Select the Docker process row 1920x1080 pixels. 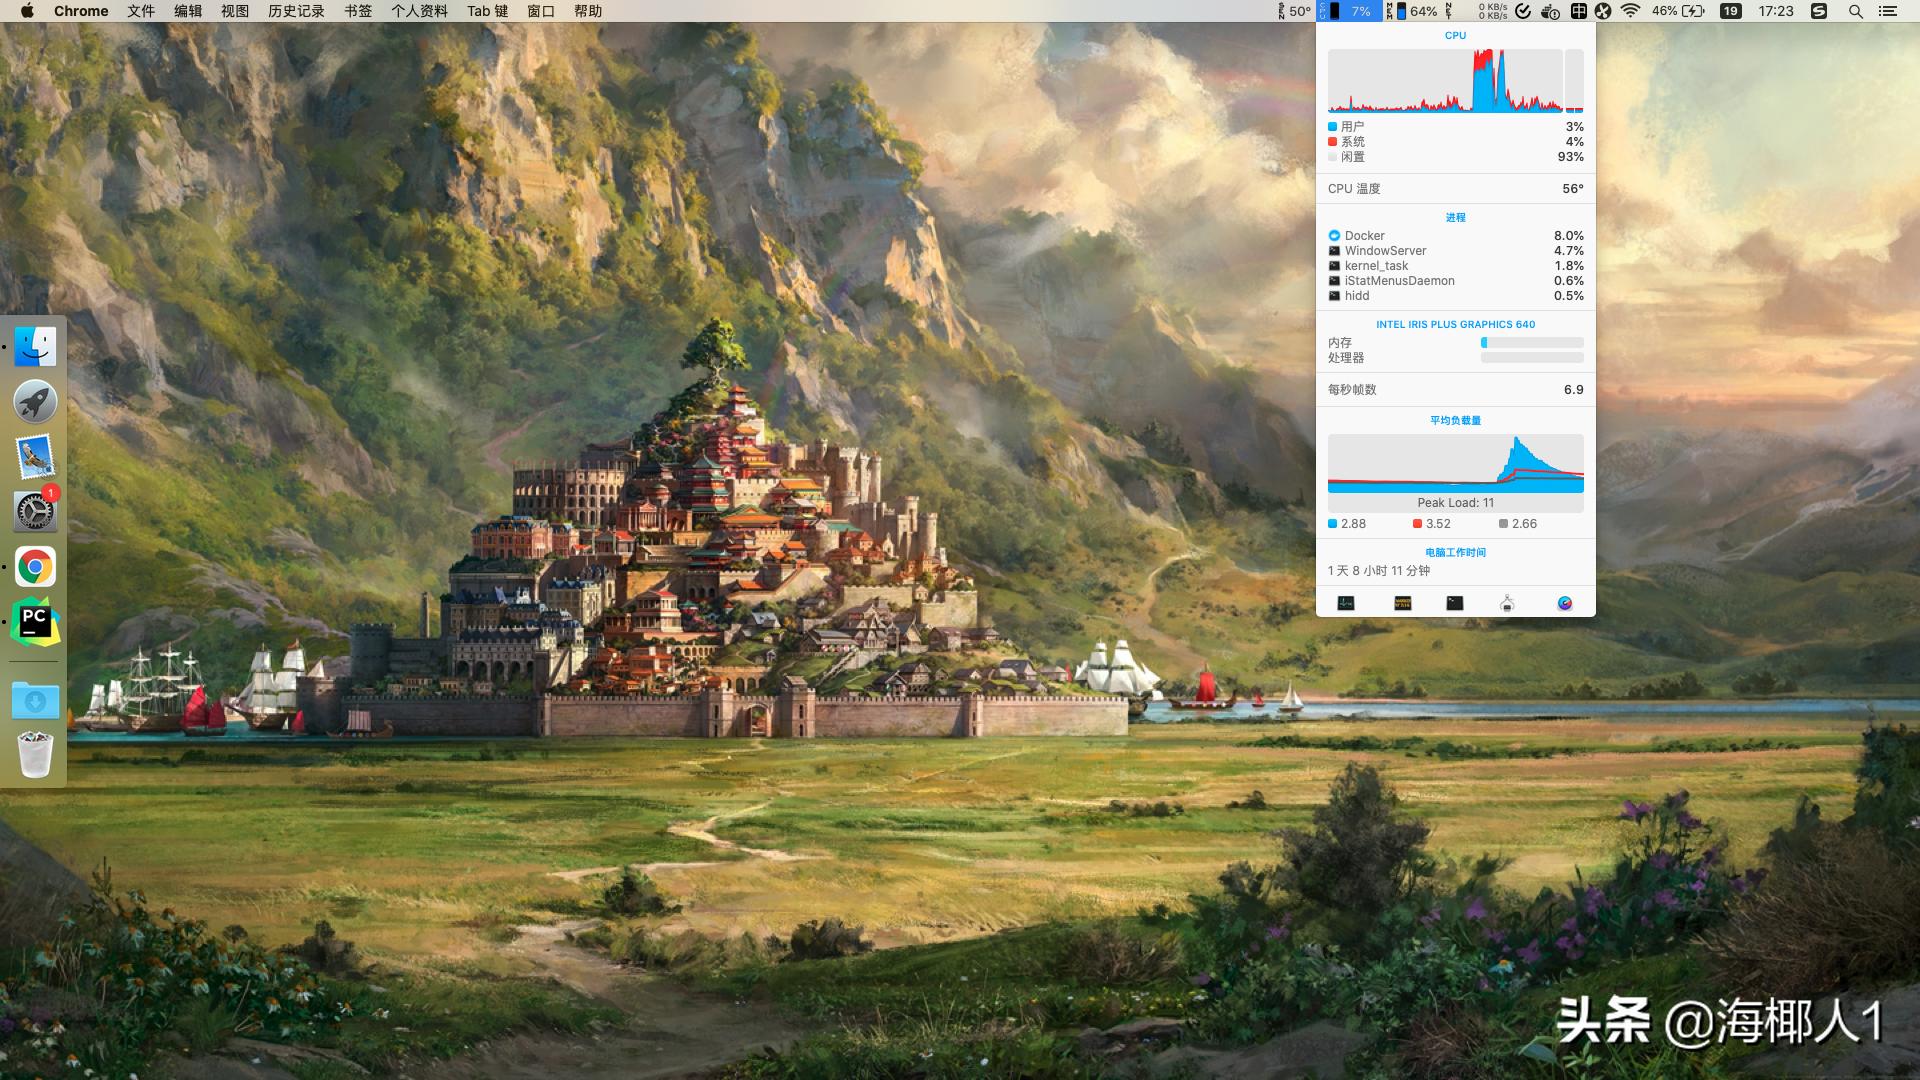[1455, 236]
